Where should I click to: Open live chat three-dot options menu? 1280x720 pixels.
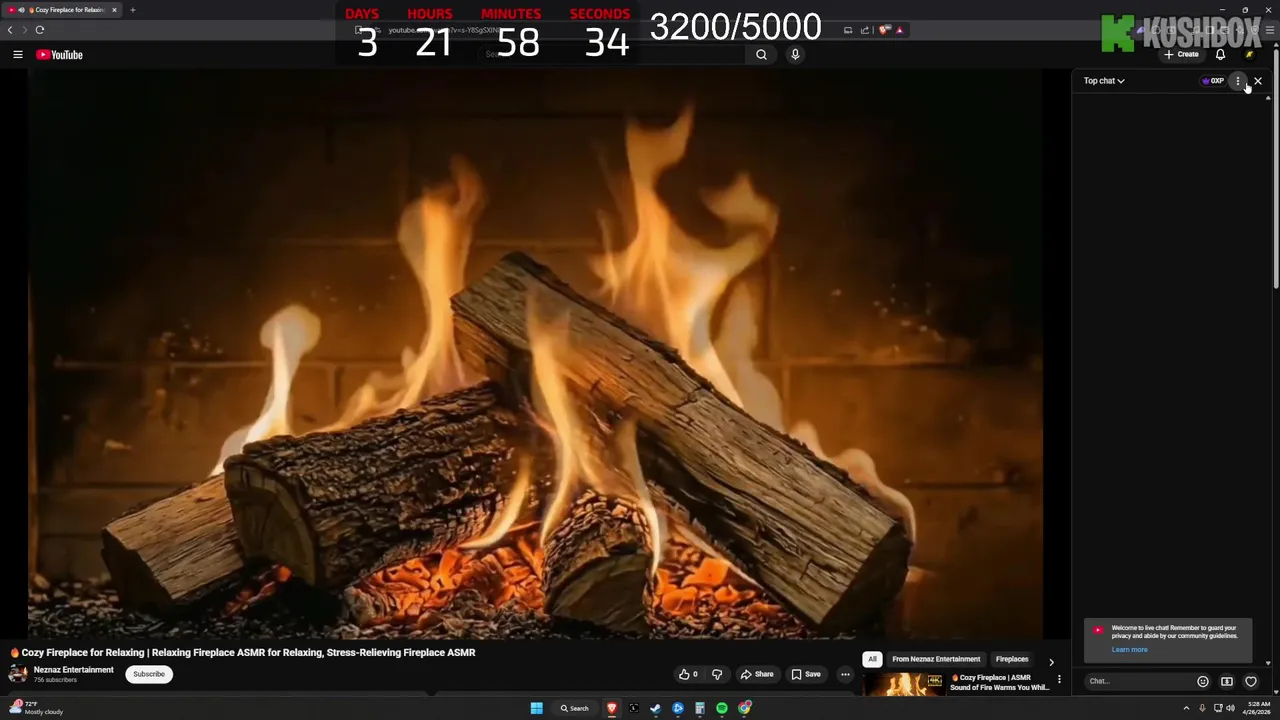1238,81
